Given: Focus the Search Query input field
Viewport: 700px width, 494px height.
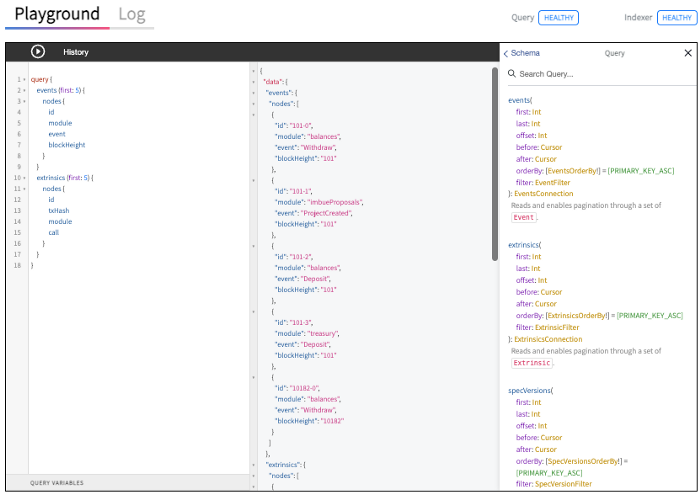Looking at the screenshot, I should [x=601, y=74].
